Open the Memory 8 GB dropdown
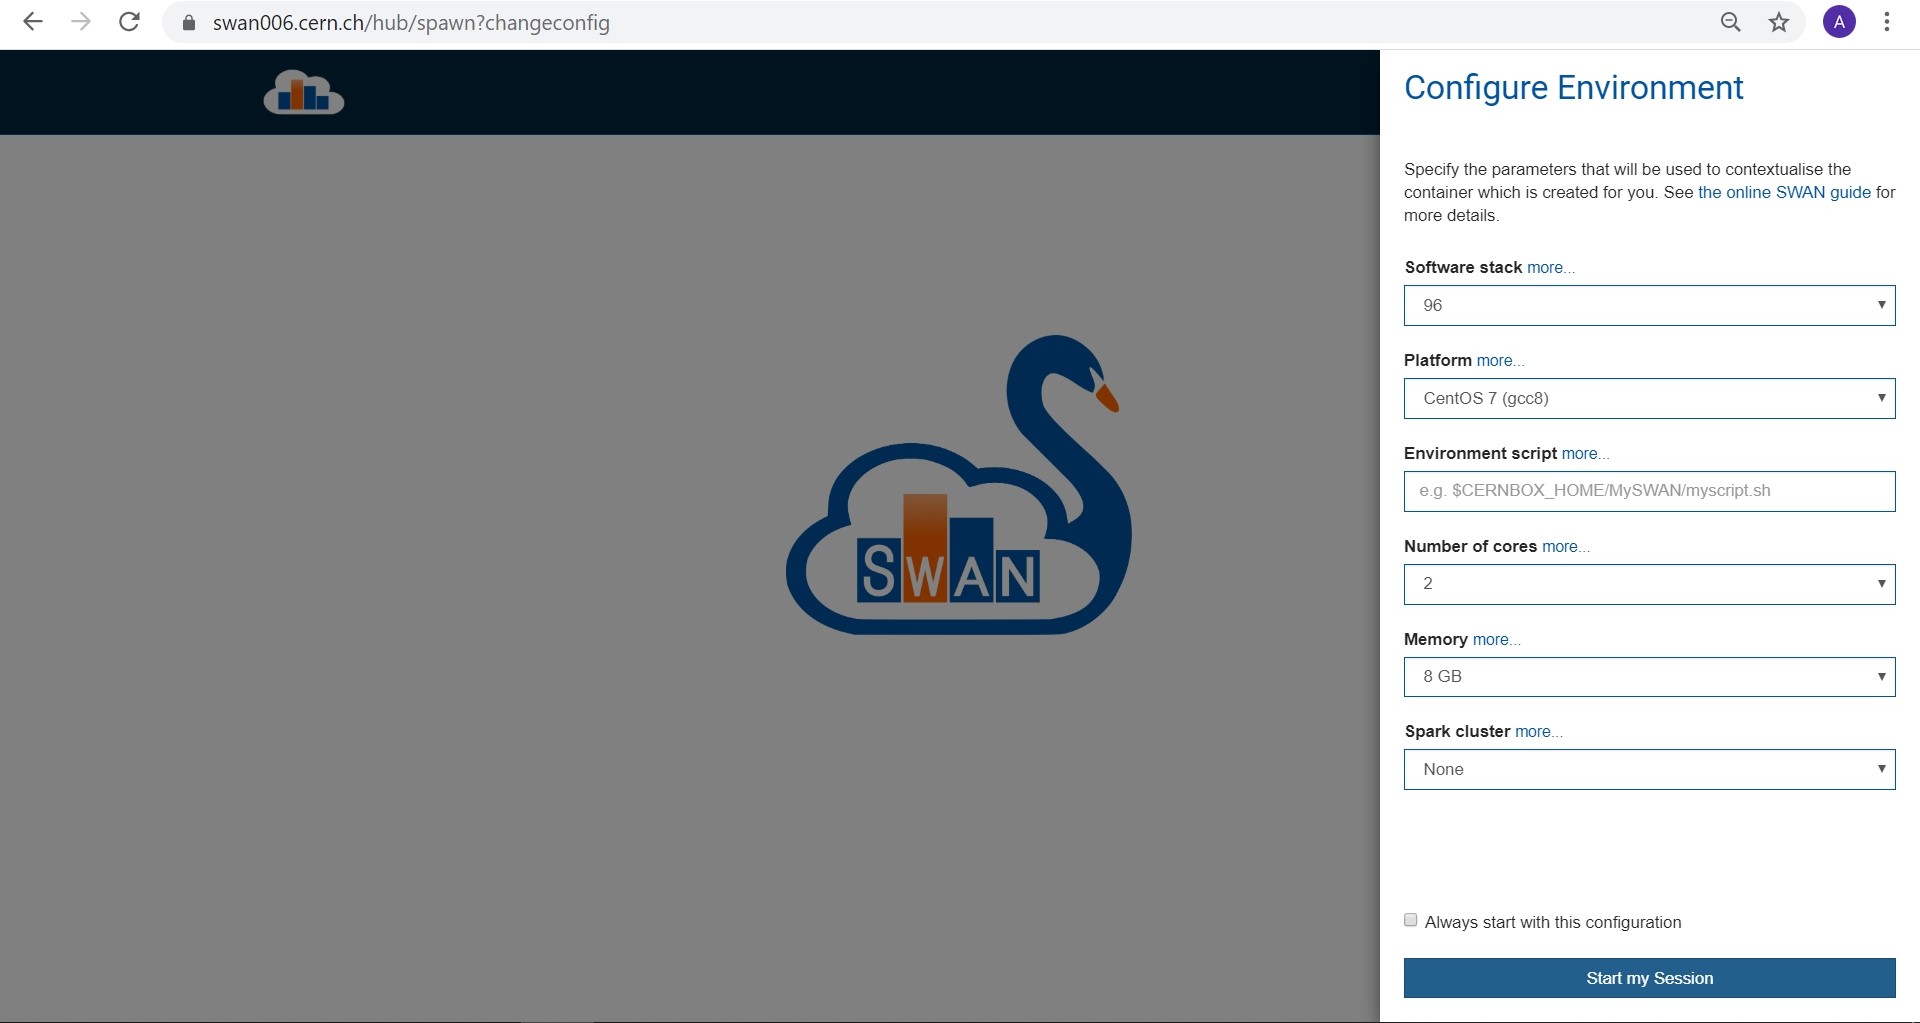1920x1023 pixels. (x=1649, y=677)
